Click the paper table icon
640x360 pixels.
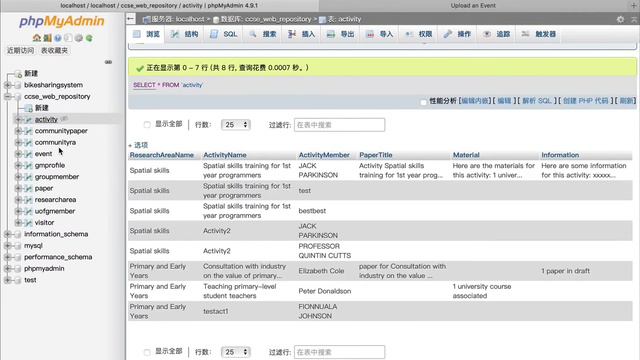point(29,189)
